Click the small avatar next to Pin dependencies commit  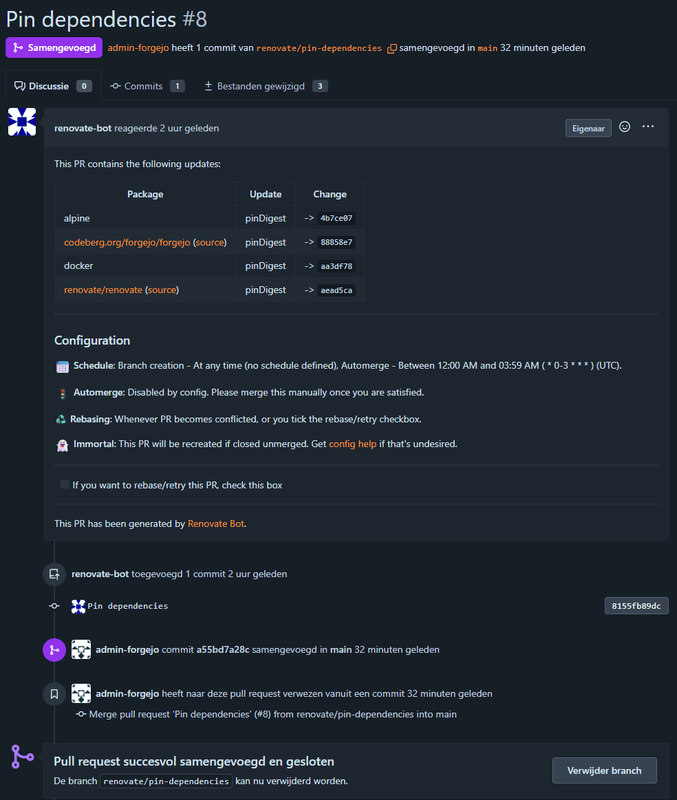click(79, 606)
